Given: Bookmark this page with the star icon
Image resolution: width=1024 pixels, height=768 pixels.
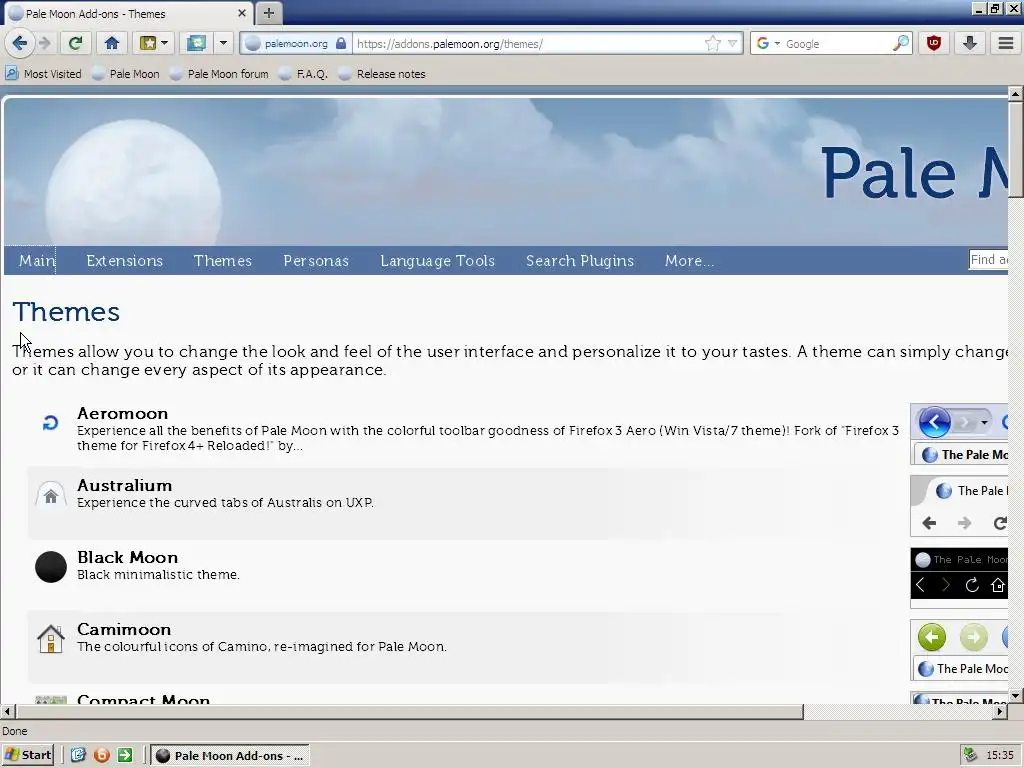Looking at the screenshot, I should [712, 44].
